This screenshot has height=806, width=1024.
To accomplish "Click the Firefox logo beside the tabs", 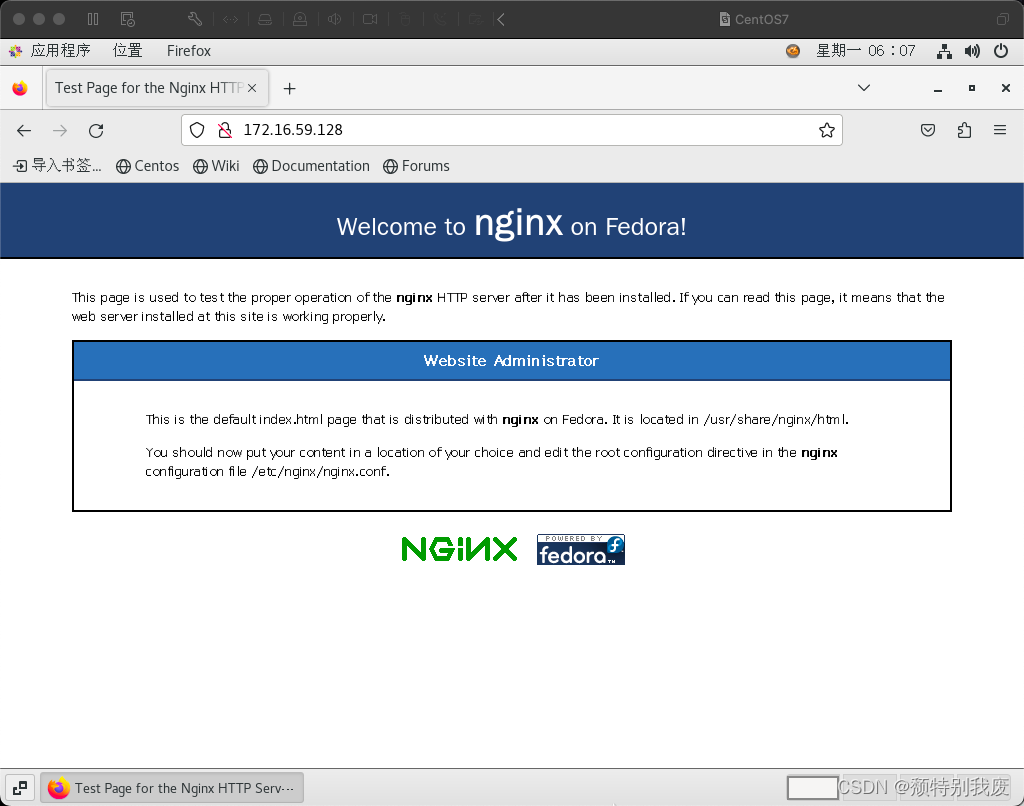I will [x=20, y=88].
